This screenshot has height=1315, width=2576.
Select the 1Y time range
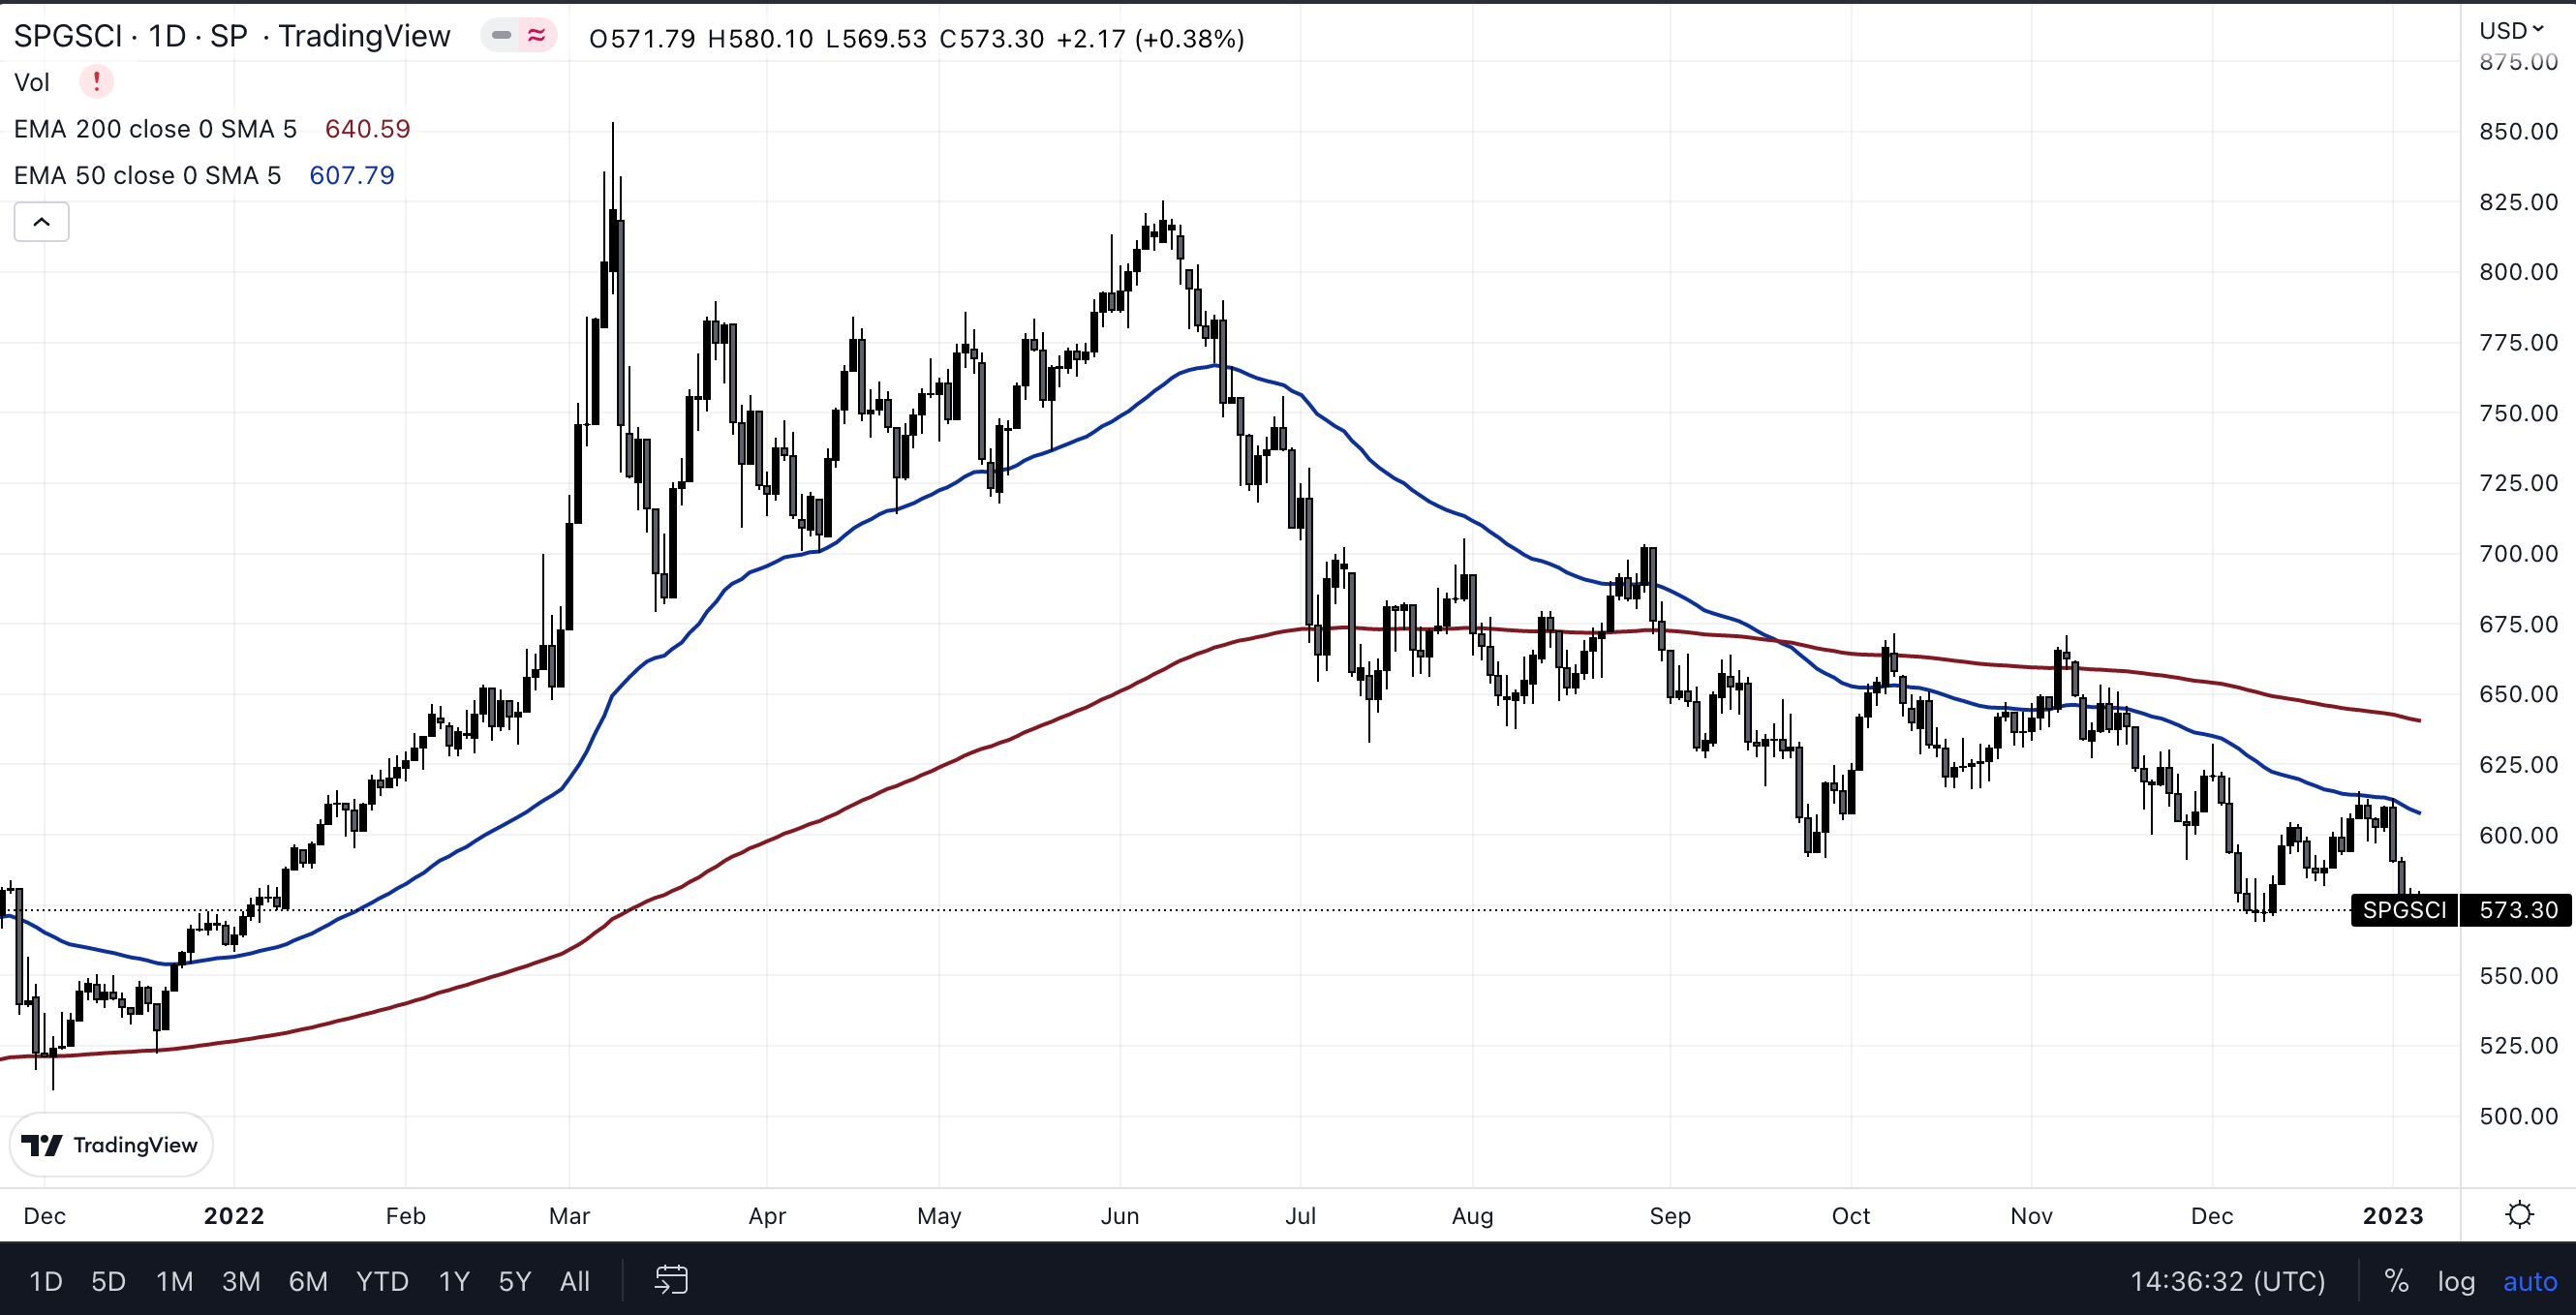click(453, 1281)
